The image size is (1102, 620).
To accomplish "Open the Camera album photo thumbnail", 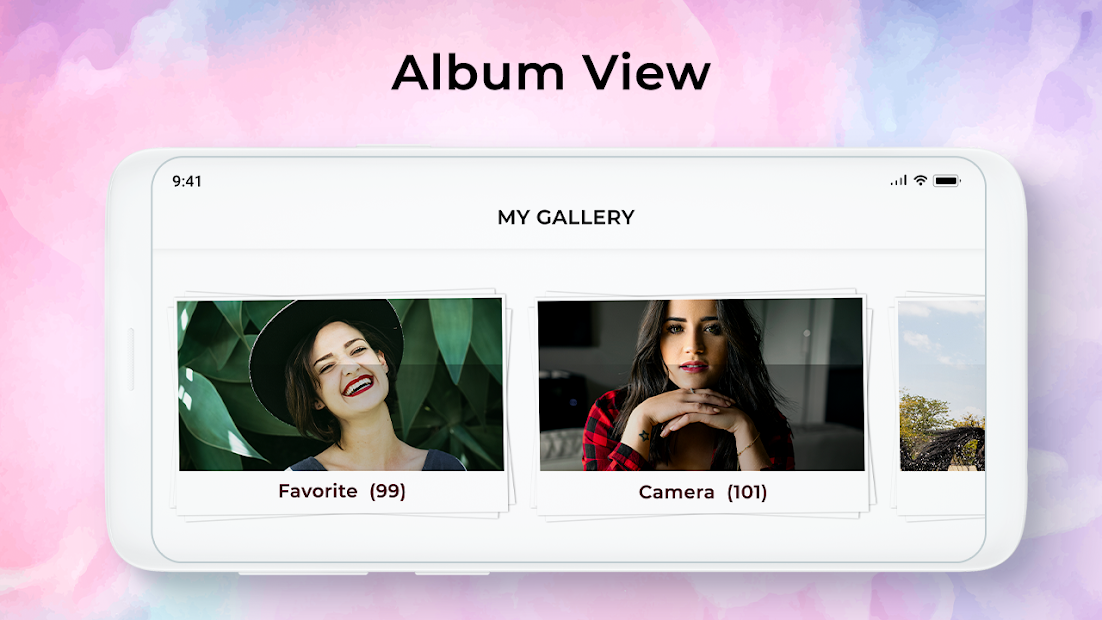I will coord(701,385).
